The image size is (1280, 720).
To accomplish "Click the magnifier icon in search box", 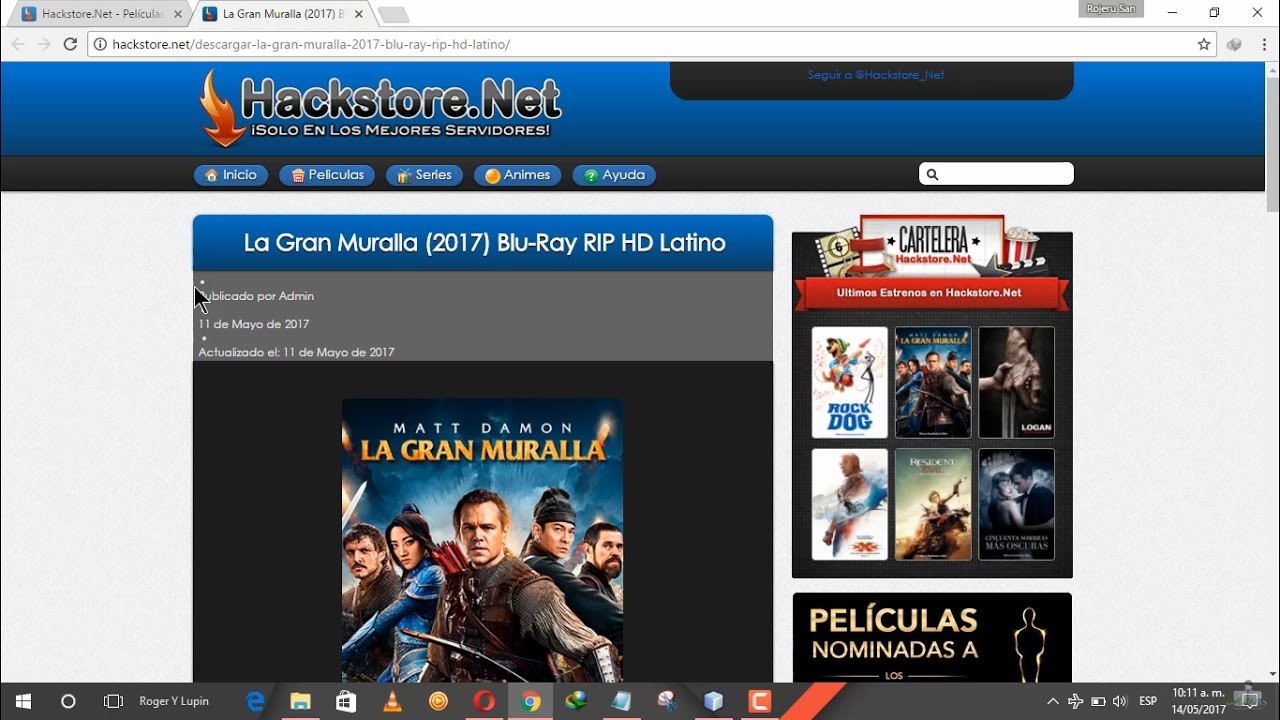I will pos(932,175).
